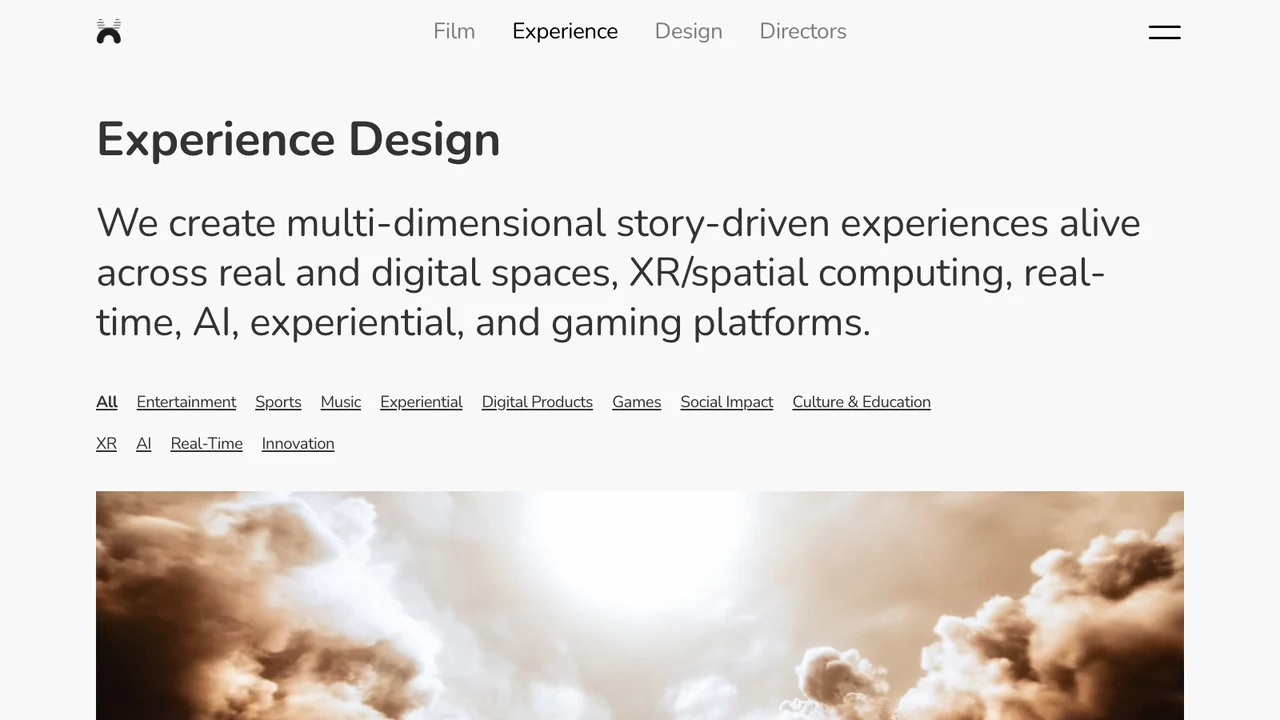This screenshot has height=720, width=1280.
Task: Show Social Impact projects
Action: pyautogui.click(x=727, y=402)
